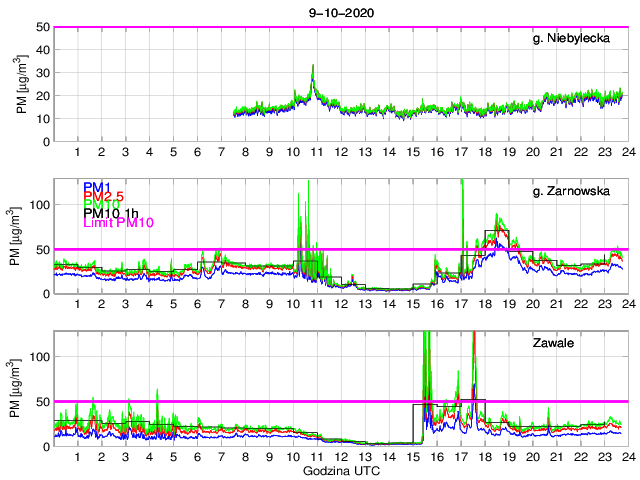Click the red PM2.5 legend entry
Image resolution: width=640 pixels, height=480 pixels.
point(103,196)
